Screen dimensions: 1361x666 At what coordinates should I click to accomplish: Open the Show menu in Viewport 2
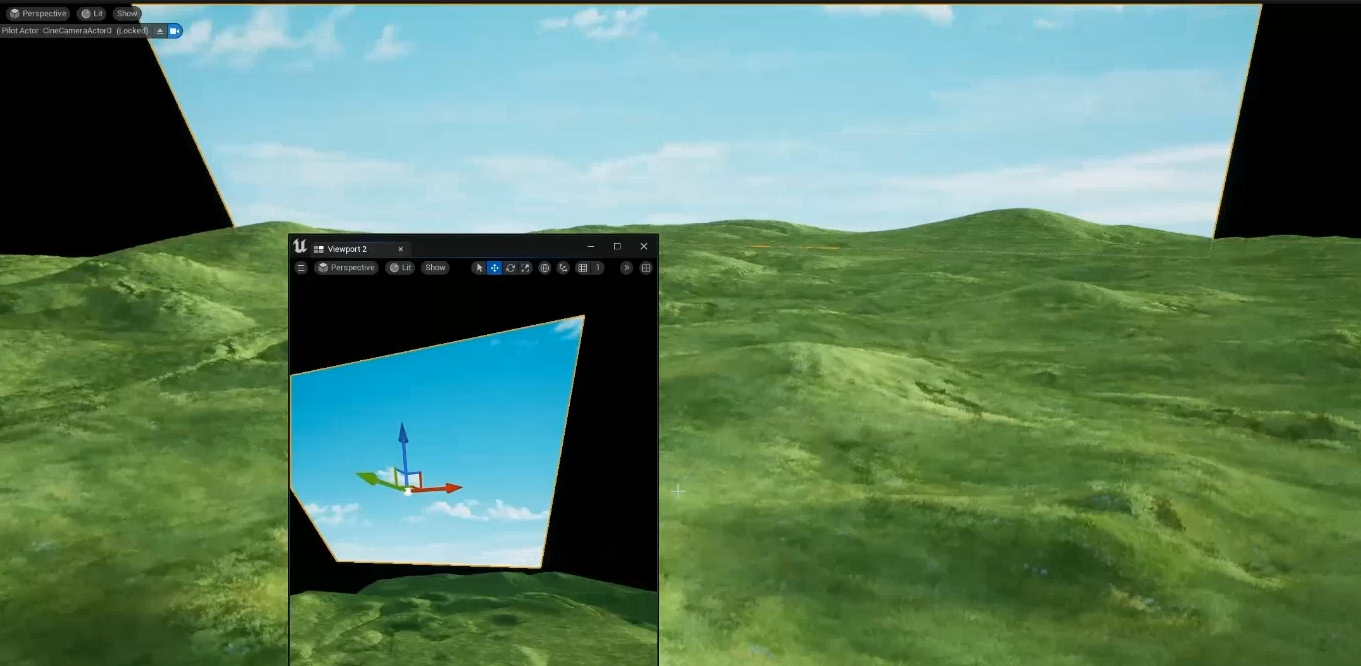click(x=435, y=268)
